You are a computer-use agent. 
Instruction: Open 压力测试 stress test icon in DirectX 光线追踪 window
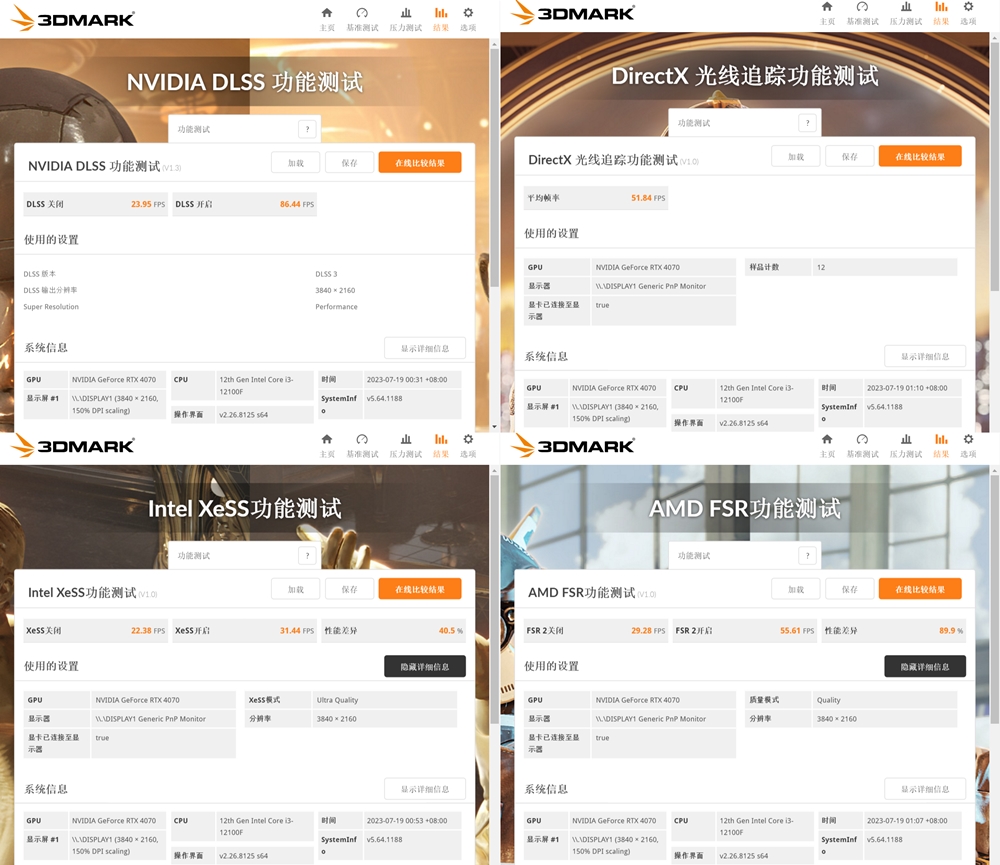(x=906, y=6)
